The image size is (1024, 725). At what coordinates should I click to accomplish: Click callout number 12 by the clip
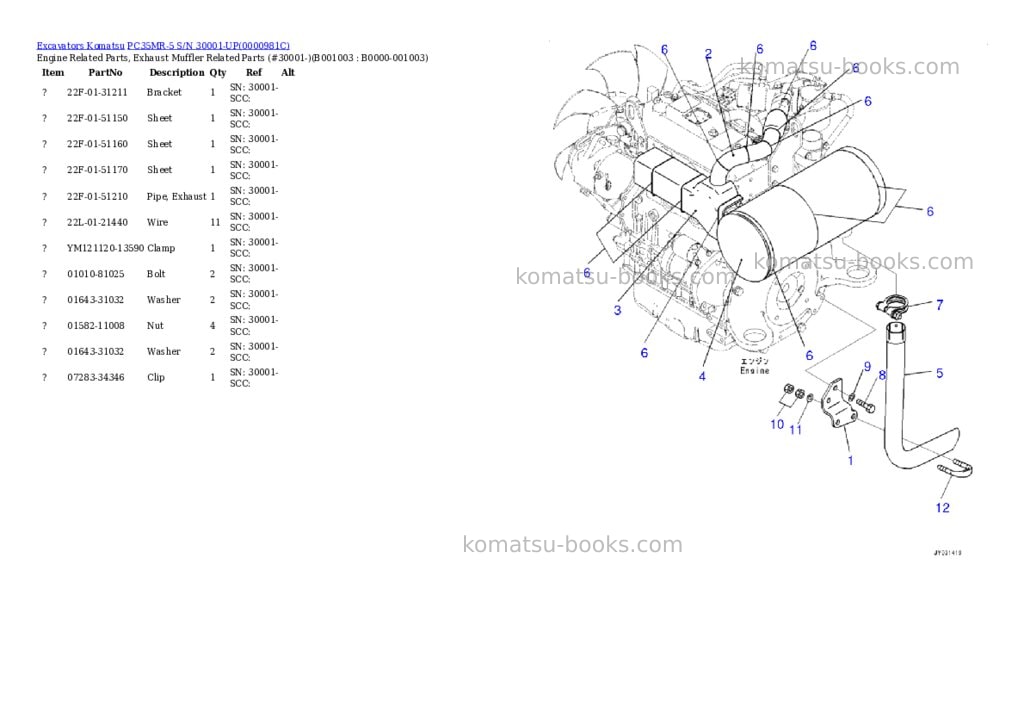(942, 508)
